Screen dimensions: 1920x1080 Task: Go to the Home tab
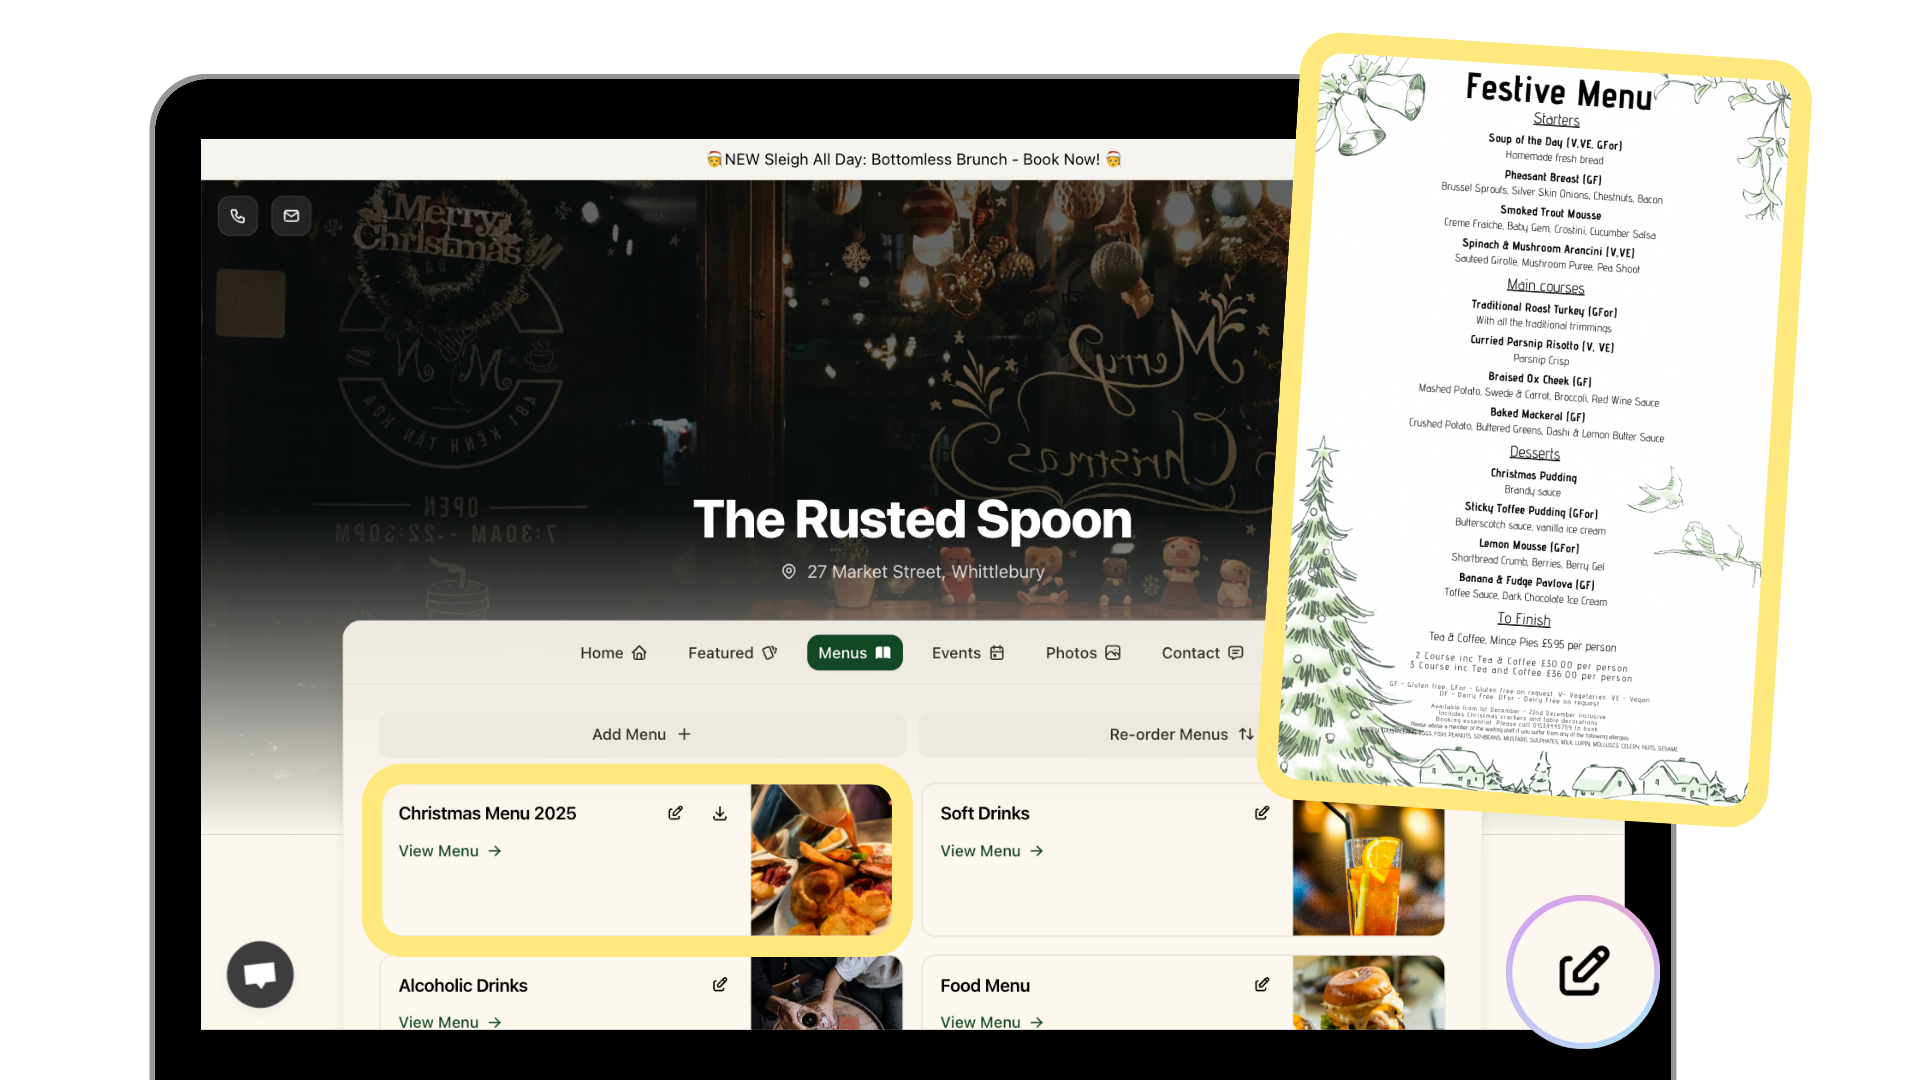pos(614,653)
